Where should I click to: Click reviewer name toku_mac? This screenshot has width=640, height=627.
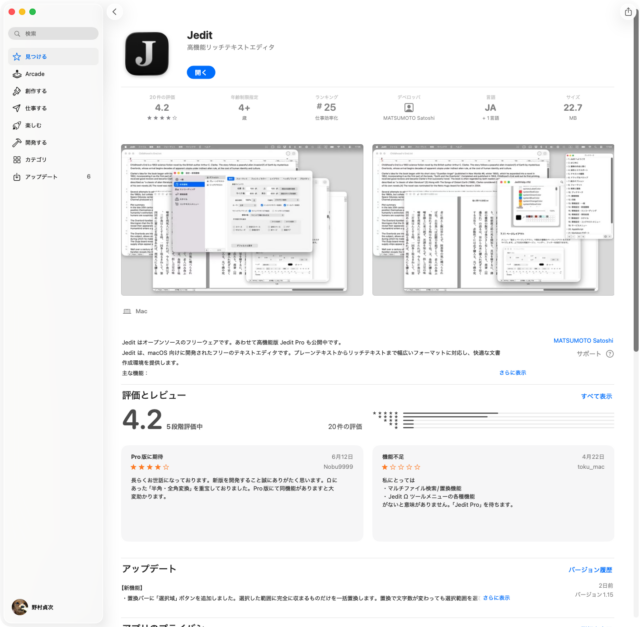tap(591, 467)
